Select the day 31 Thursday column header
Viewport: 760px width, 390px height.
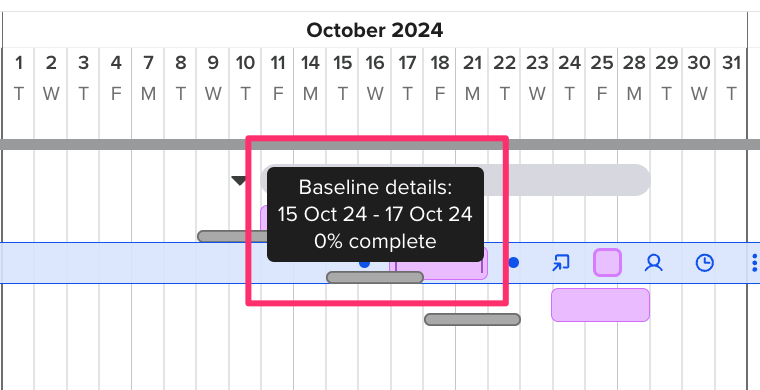[731, 78]
